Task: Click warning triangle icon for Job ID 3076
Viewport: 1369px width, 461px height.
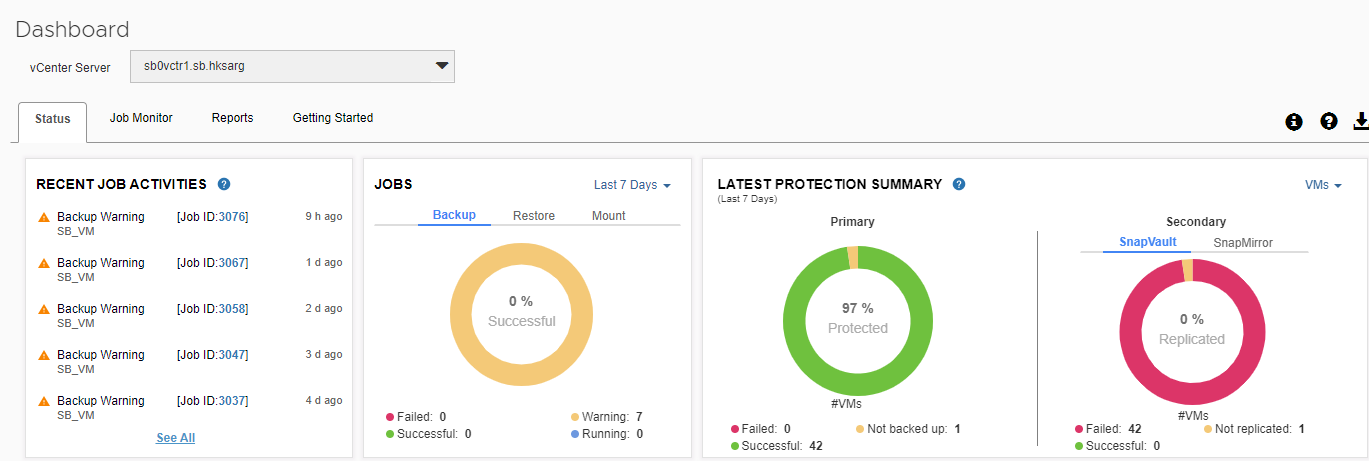Action: pos(44,217)
